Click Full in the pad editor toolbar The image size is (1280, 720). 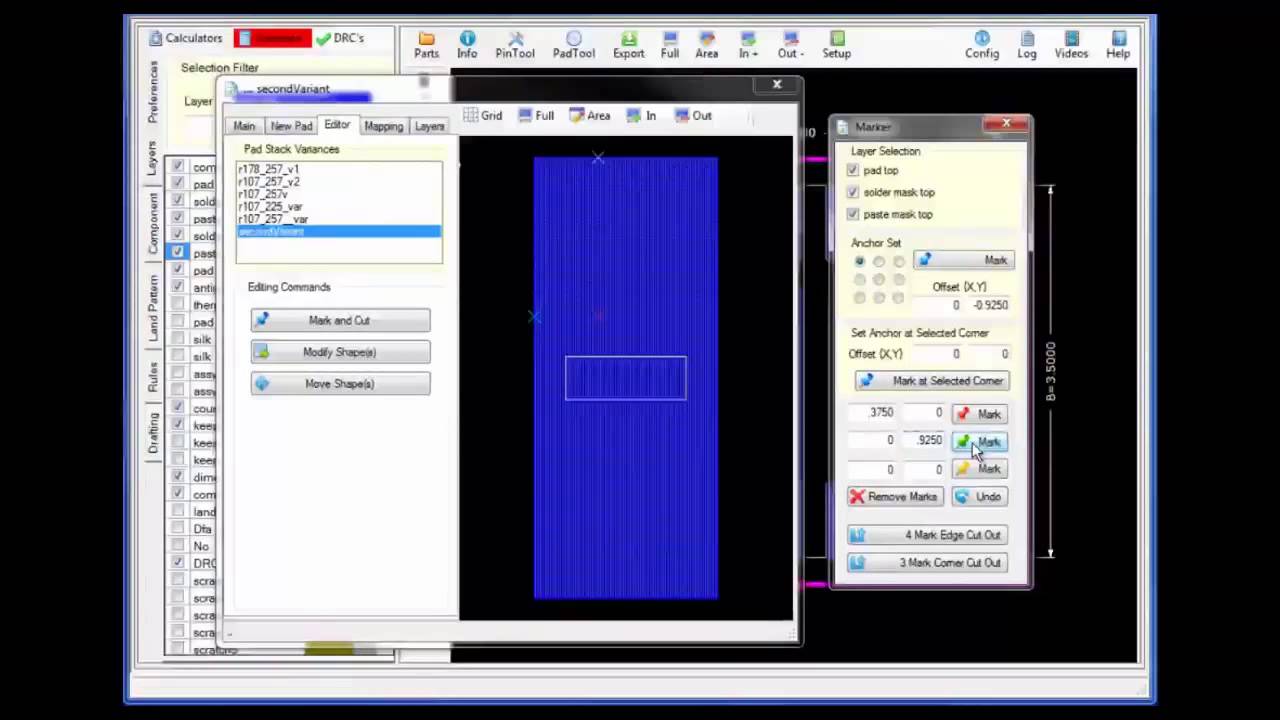click(x=536, y=115)
